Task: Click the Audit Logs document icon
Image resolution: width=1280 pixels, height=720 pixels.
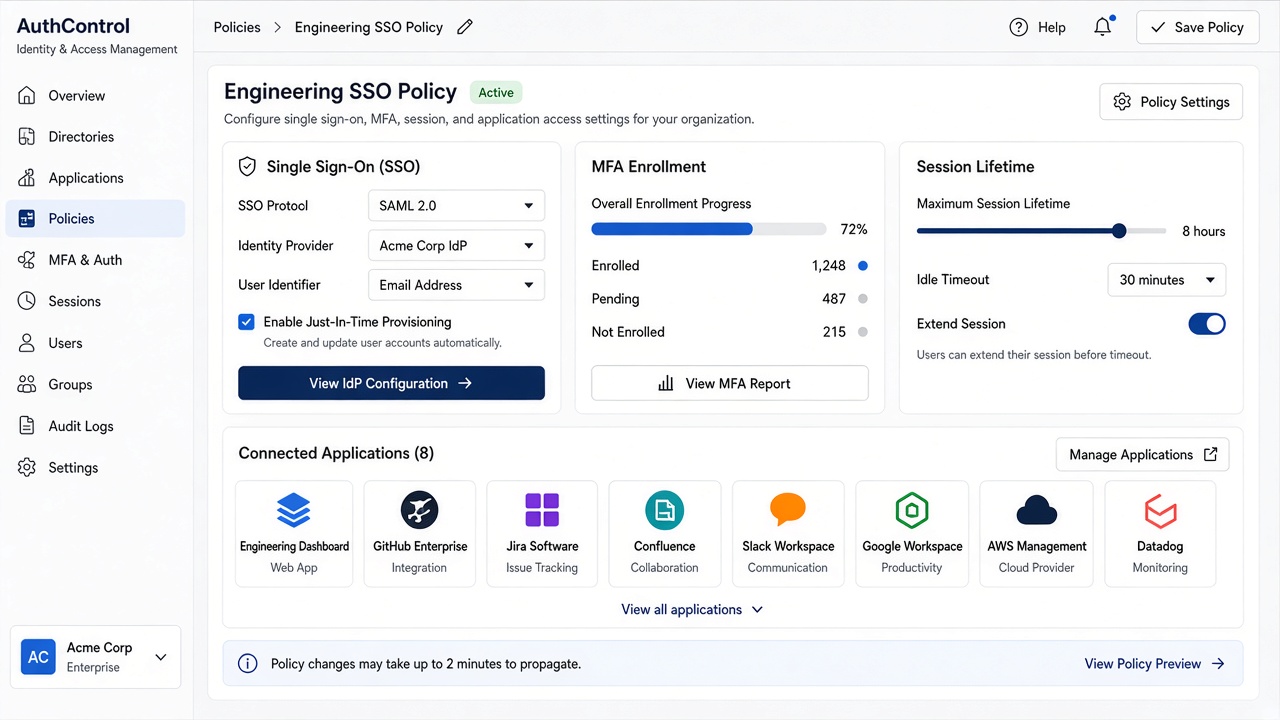Action: point(28,426)
